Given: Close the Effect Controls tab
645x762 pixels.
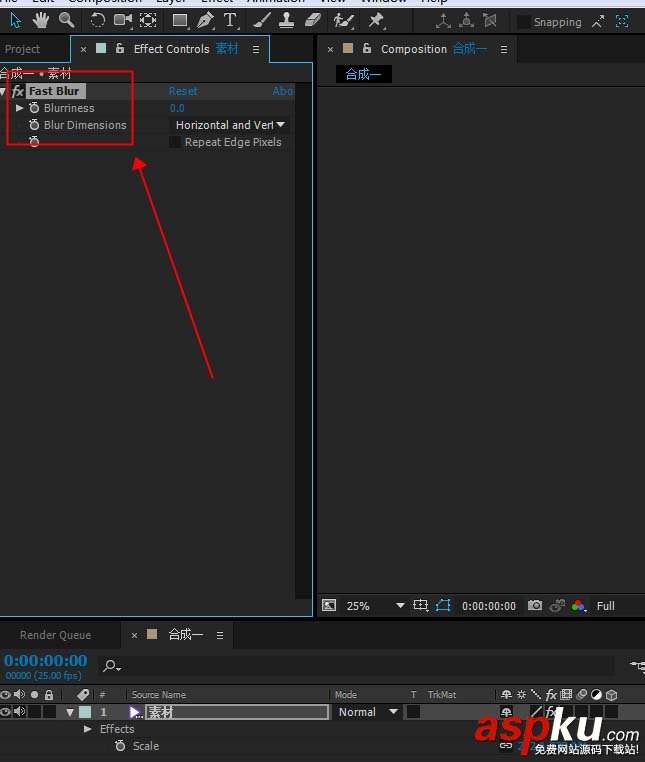Looking at the screenshot, I should (84, 50).
